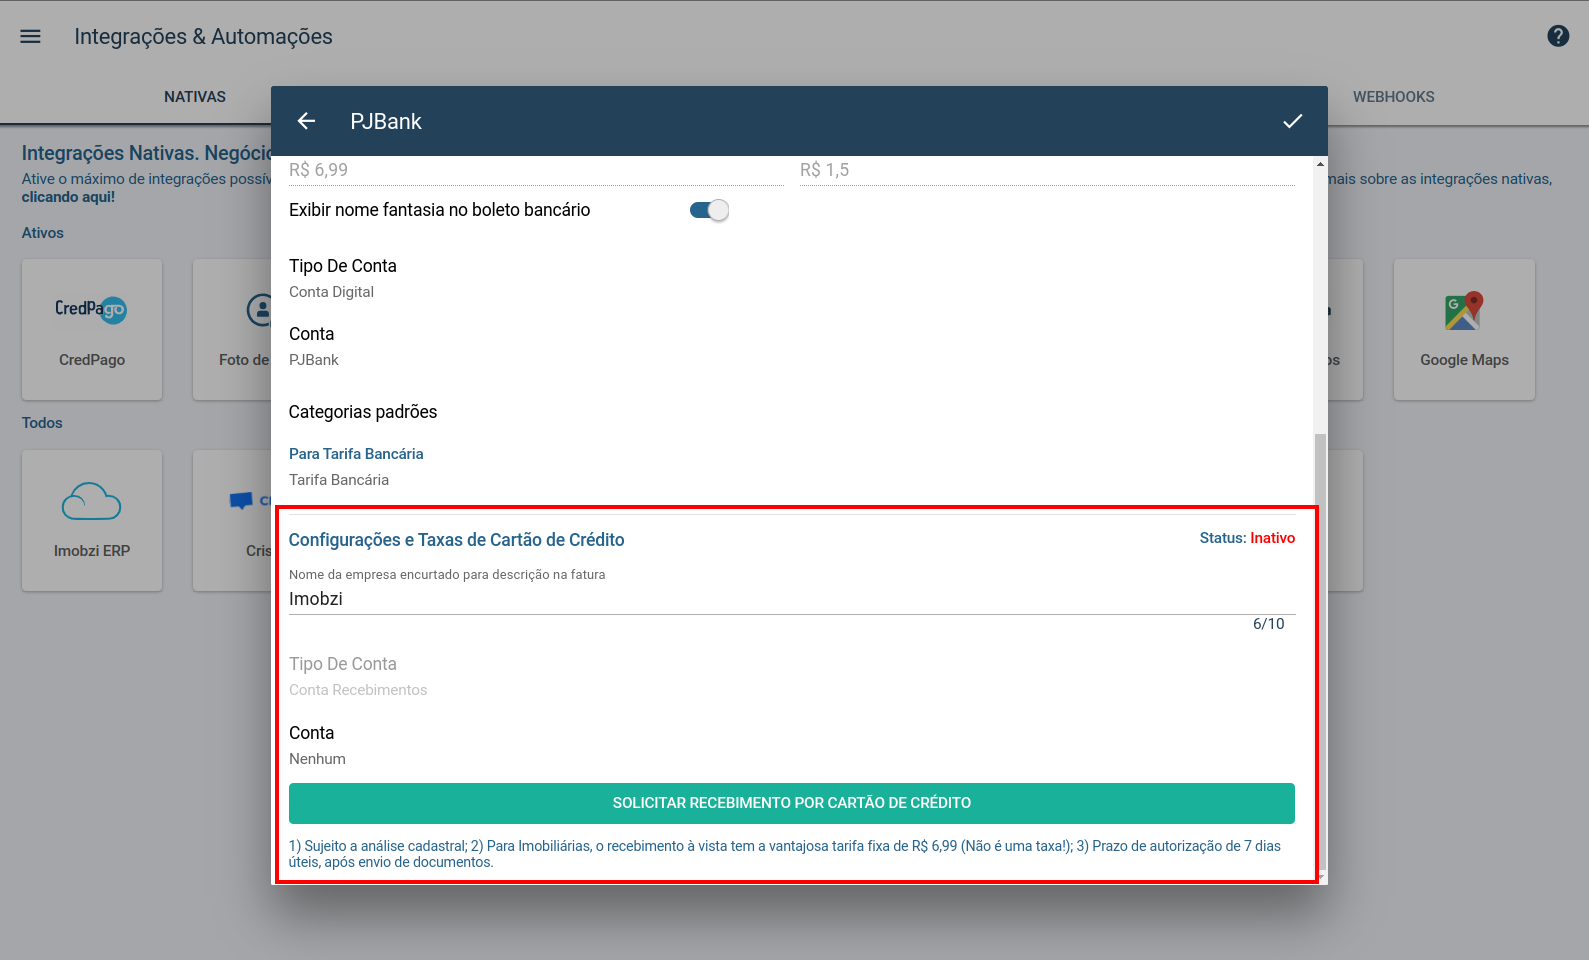Click the 6/10 character counter
The height and width of the screenshot is (960, 1589).
point(1268,624)
